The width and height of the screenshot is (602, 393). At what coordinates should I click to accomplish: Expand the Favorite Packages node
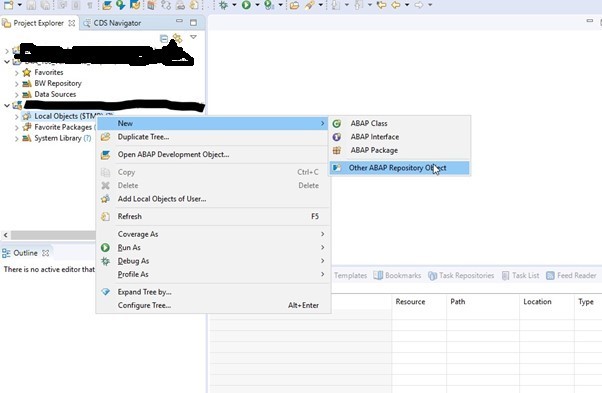pos(17,127)
